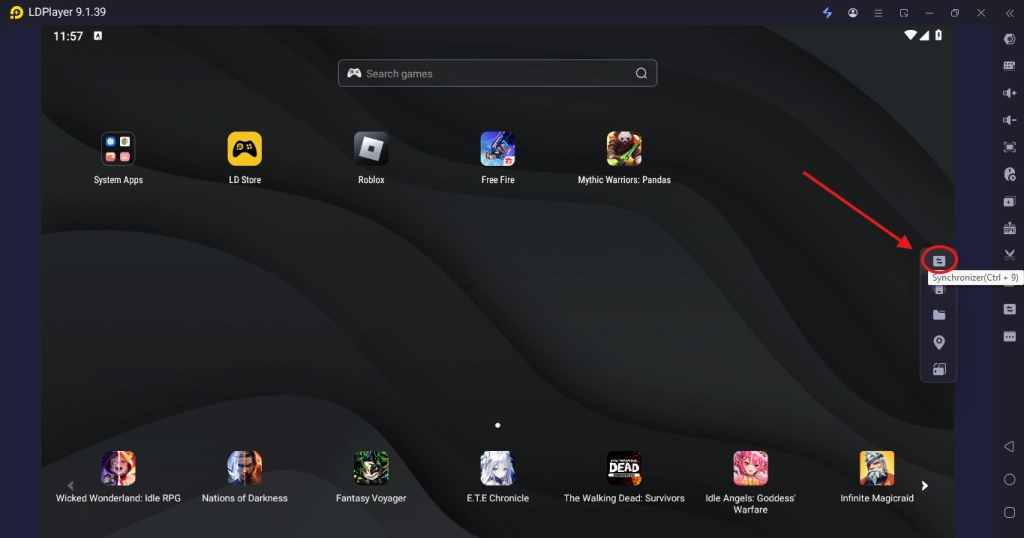Viewport: 1024px width, 538px height.
Task: Click the scissors screenshot icon in sidebar
Action: (x=1009, y=255)
